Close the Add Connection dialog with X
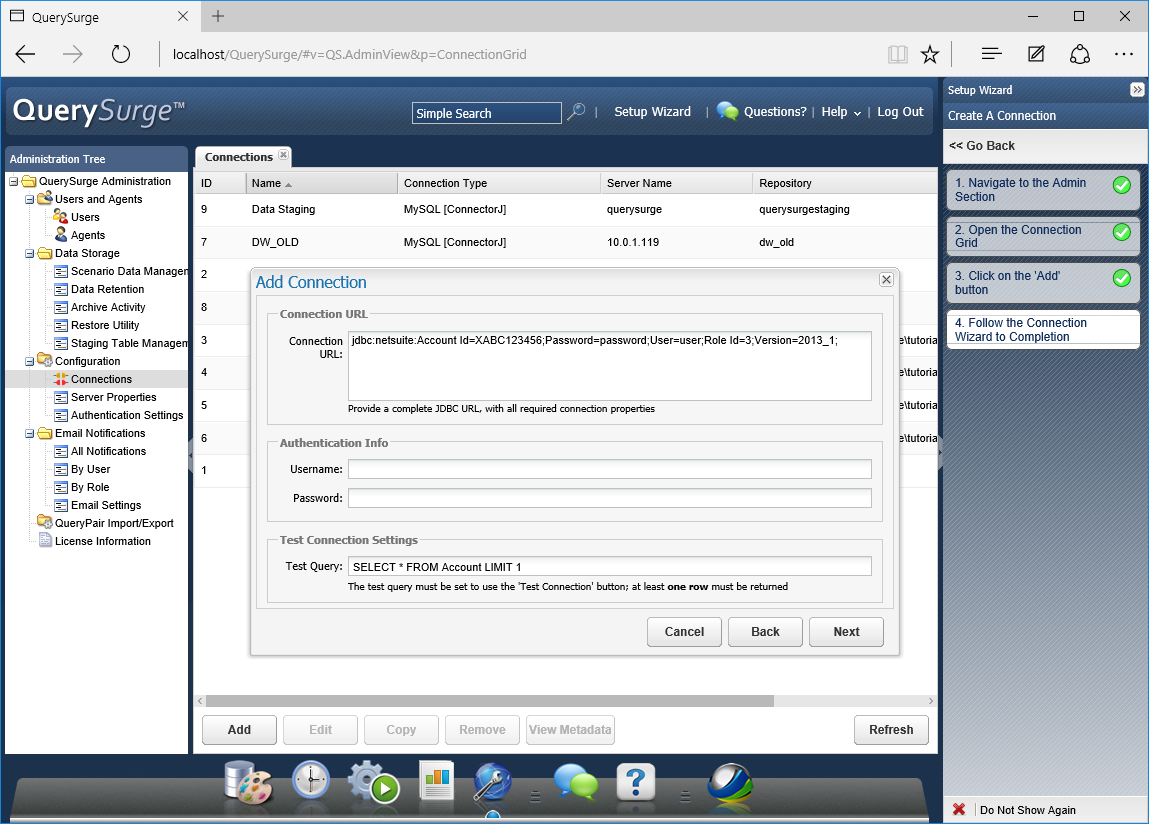The image size is (1149, 824). coord(885,281)
